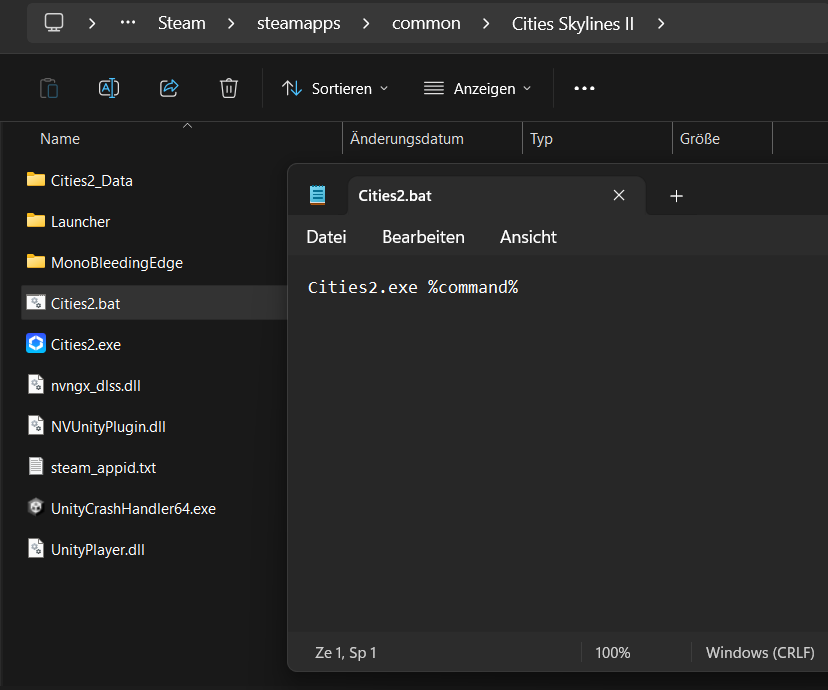Open the three-dots more options menu
The height and width of the screenshot is (690, 828).
(584, 88)
